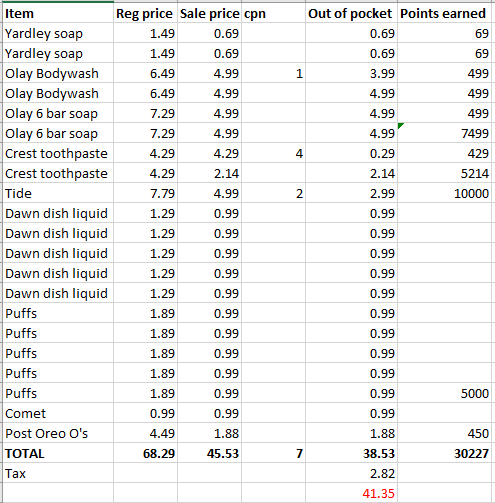Click the 10000 points cell for Tide
The height and width of the screenshot is (503, 495).
[x=444, y=193]
